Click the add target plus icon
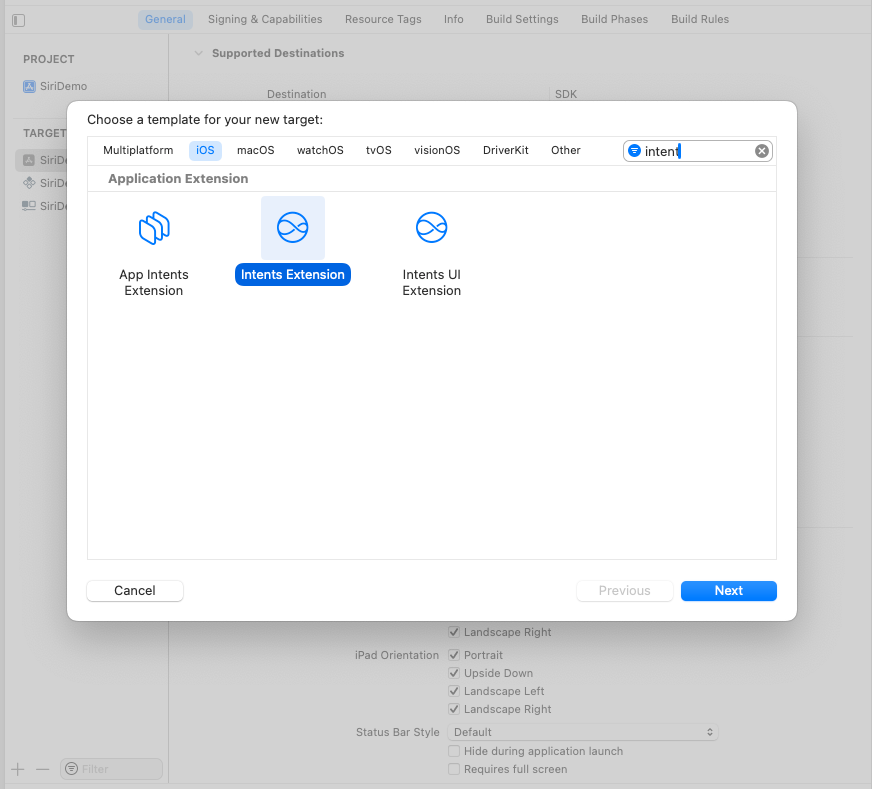The image size is (872, 789). click(x=16, y=769)
